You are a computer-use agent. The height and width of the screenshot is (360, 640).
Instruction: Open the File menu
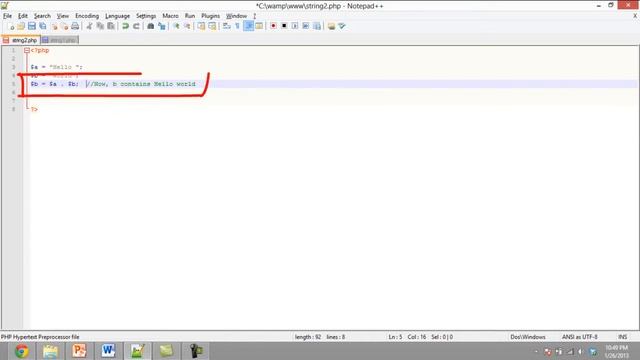tap(7, 16)
